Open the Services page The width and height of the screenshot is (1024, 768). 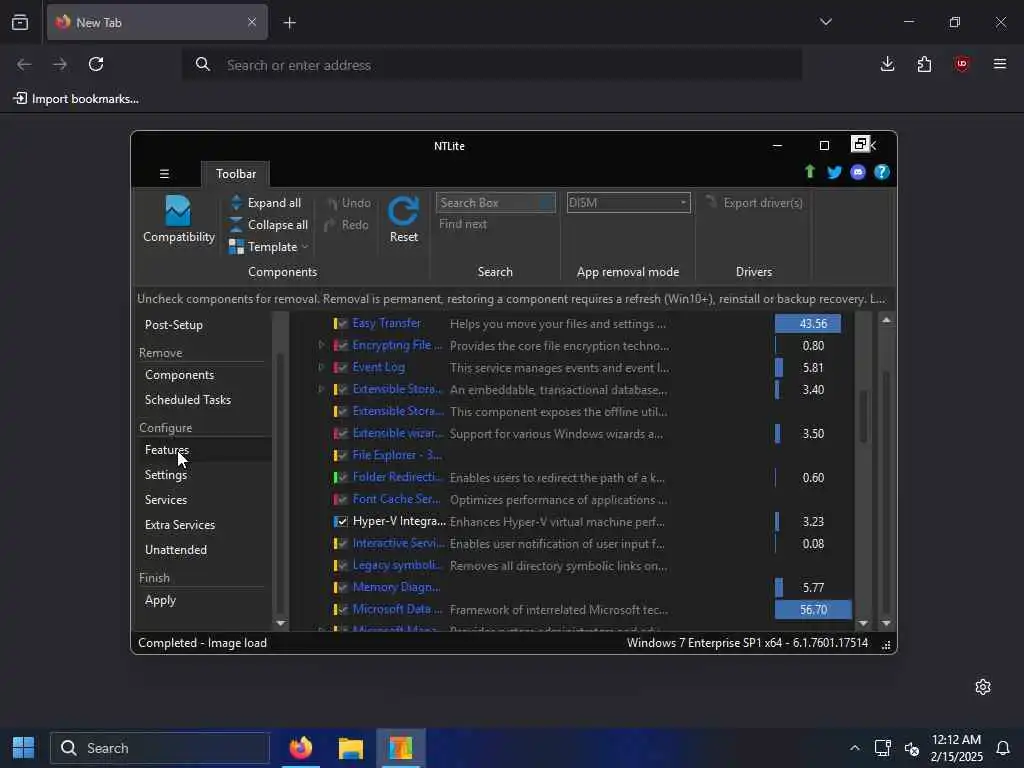point(166,500)
